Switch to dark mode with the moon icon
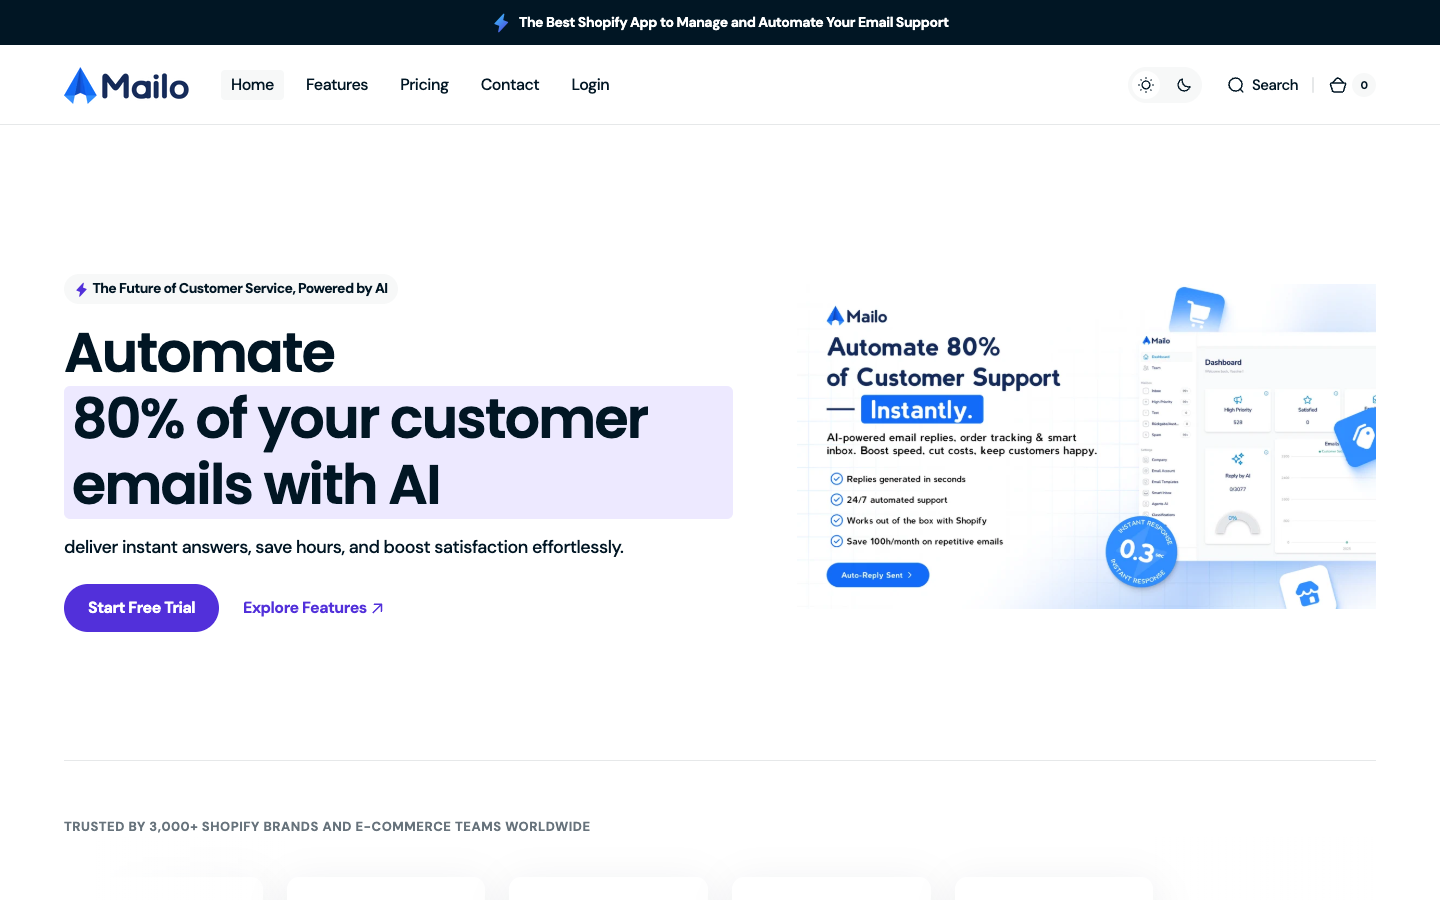The height and width of the screenshot is (900, 1440). coord(1184,85)
